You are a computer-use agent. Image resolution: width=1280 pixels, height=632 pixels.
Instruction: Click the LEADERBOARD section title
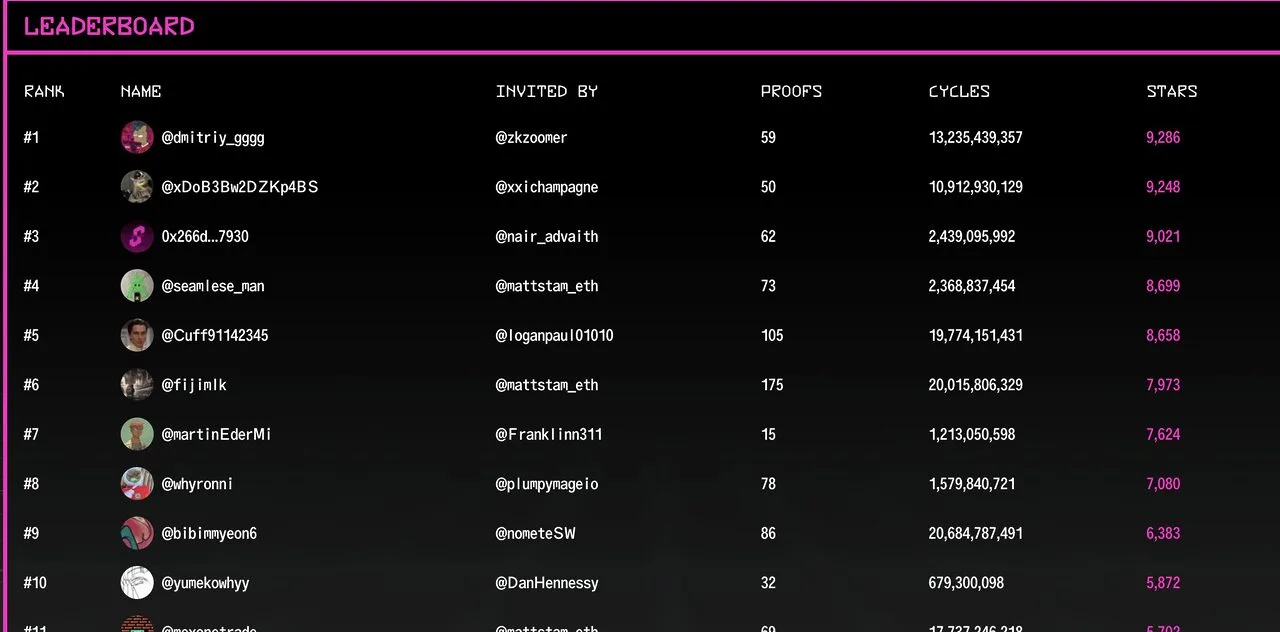click(x=109, y=27)
